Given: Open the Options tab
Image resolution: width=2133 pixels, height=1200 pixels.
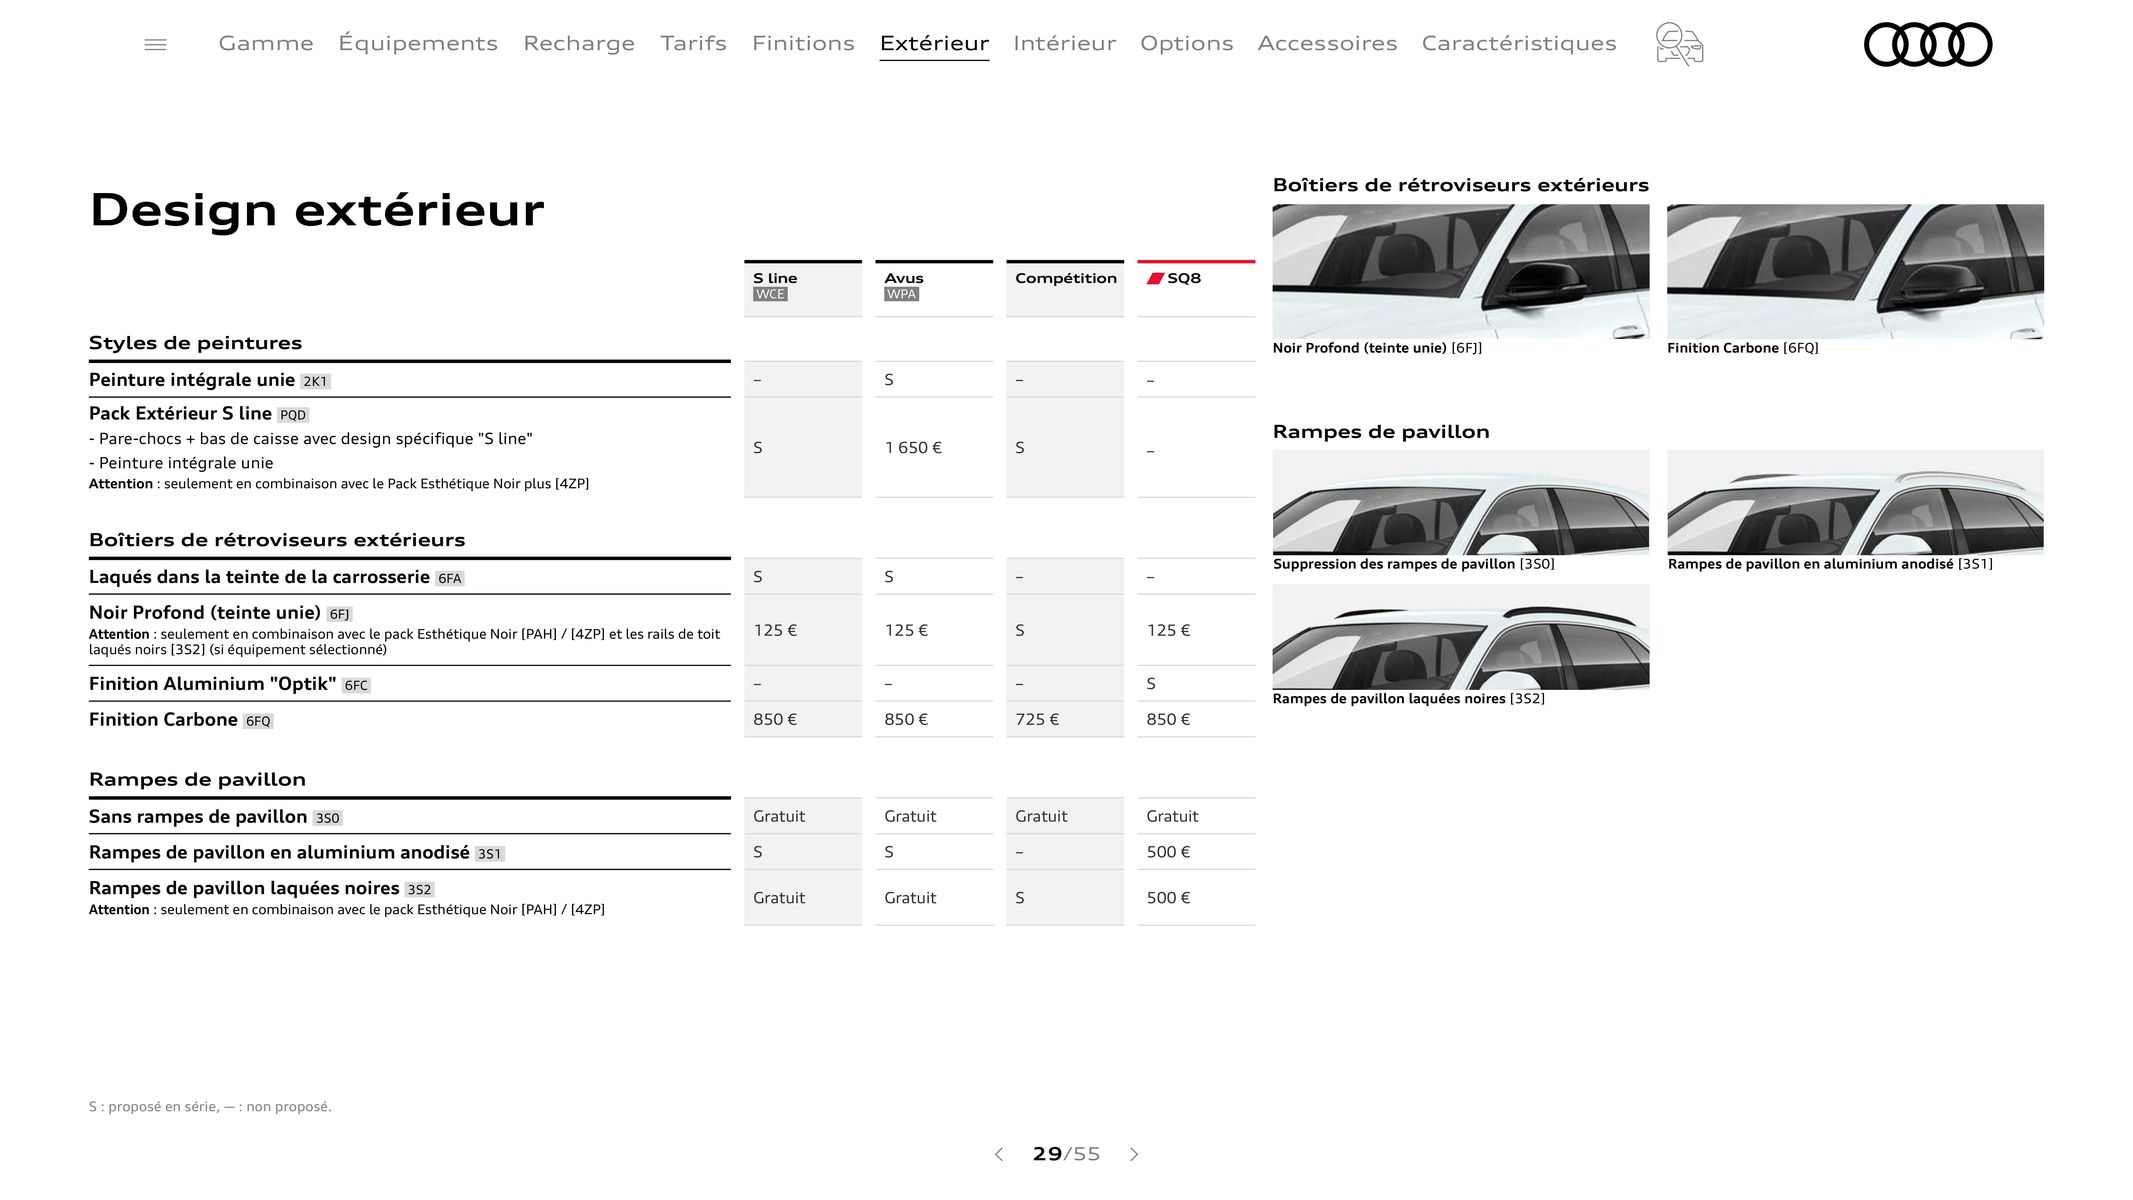Looking at the screenshot, I should pyautogui.click(x=1187, y=43).
